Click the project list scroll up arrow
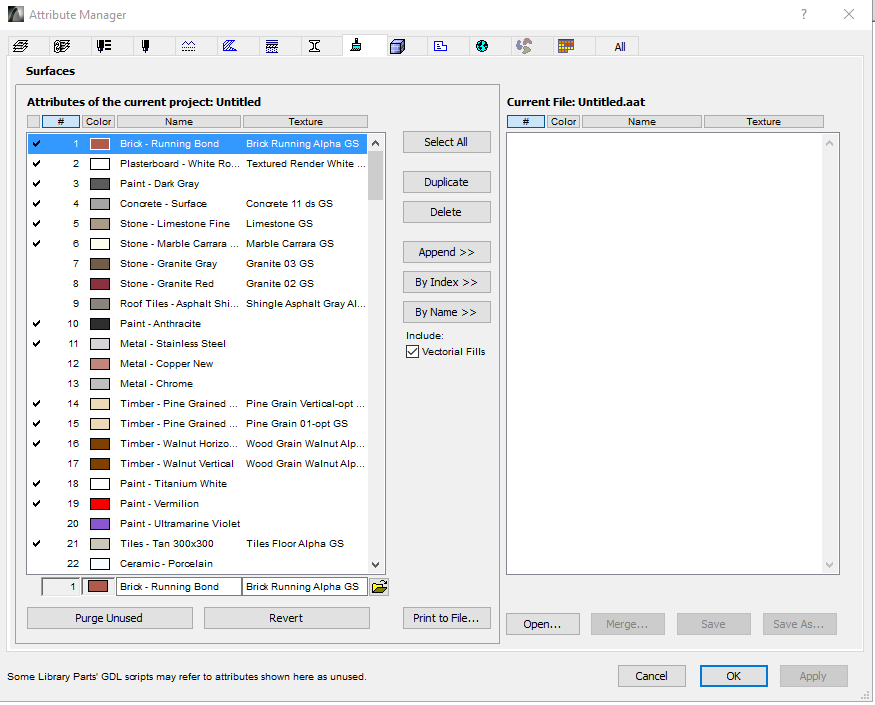Screen dimensions: 875x705 point(376,143)
